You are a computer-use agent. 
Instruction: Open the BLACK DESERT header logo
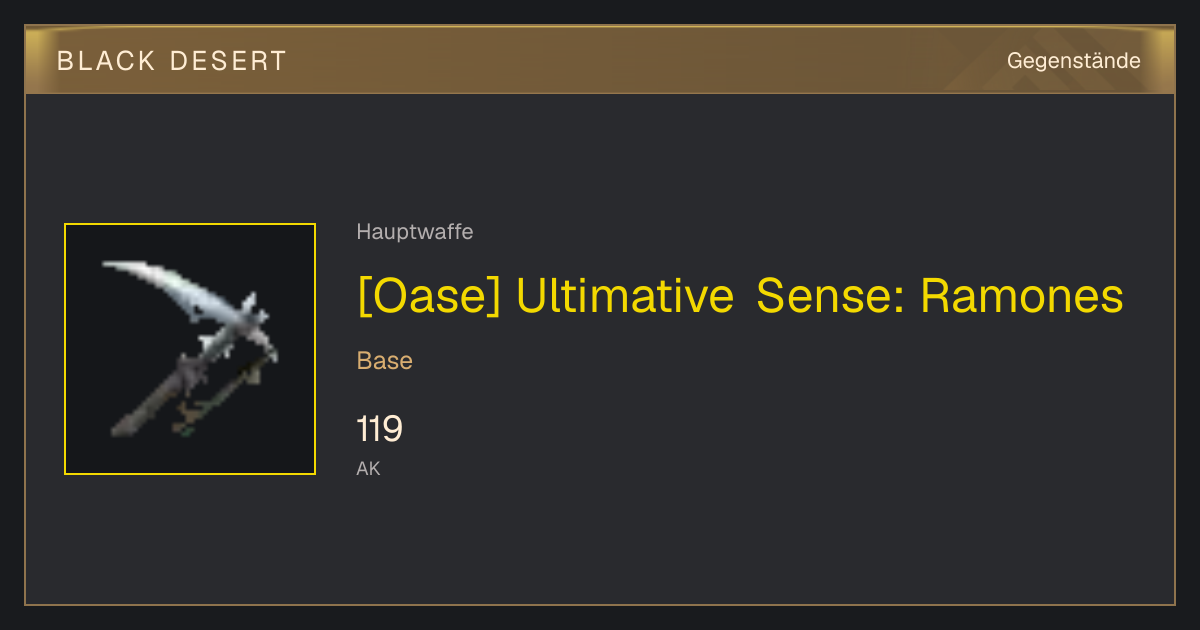click(x=172, y=61)
